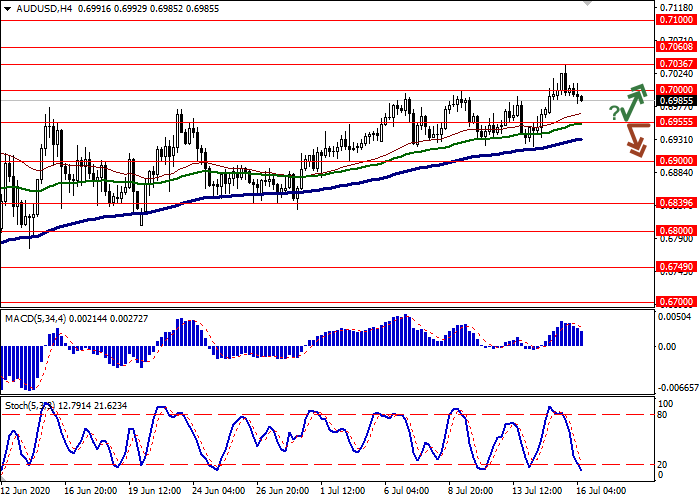
Task: Click the 1 Jul 12:00 date label
Action: coord(340,492)
